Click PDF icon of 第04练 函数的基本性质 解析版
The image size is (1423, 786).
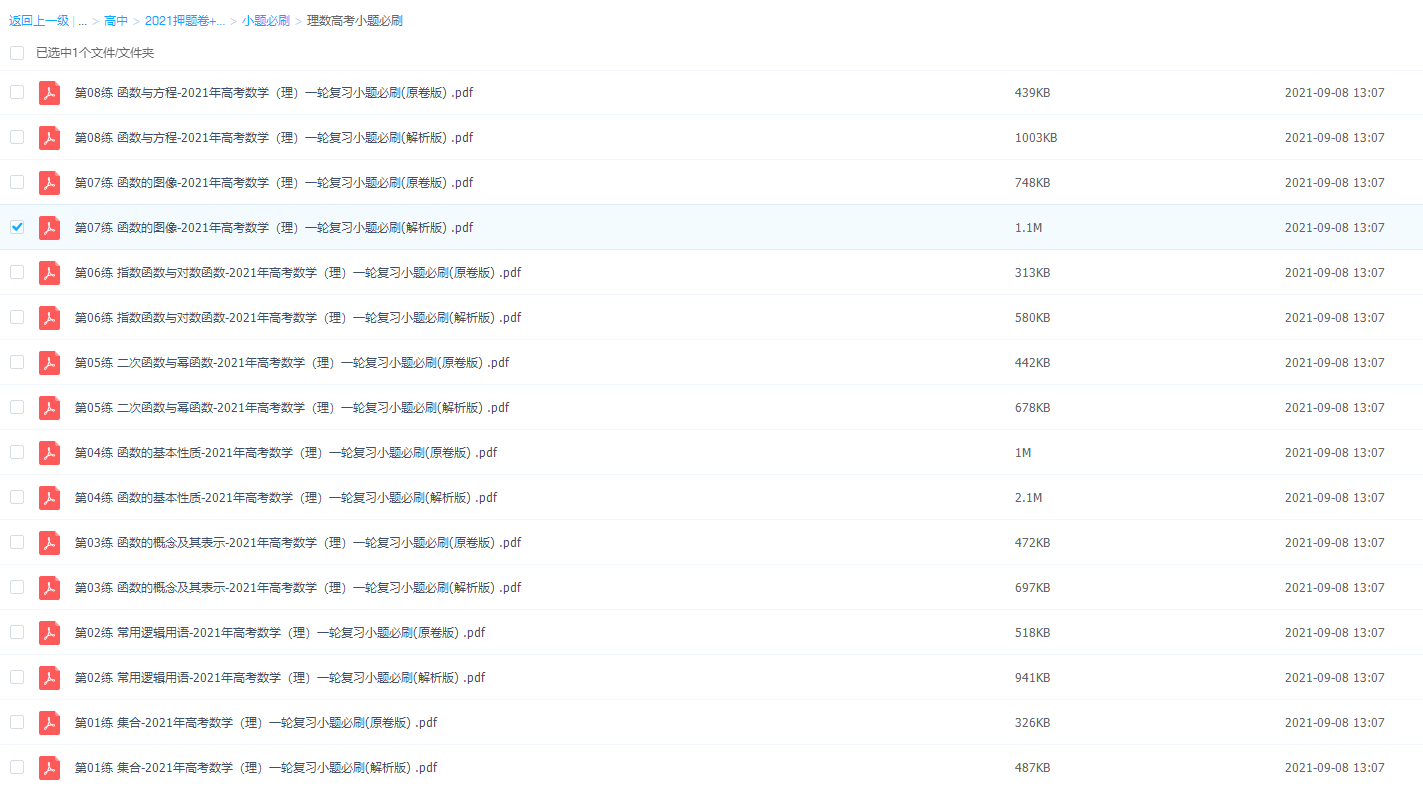[49, 498]
